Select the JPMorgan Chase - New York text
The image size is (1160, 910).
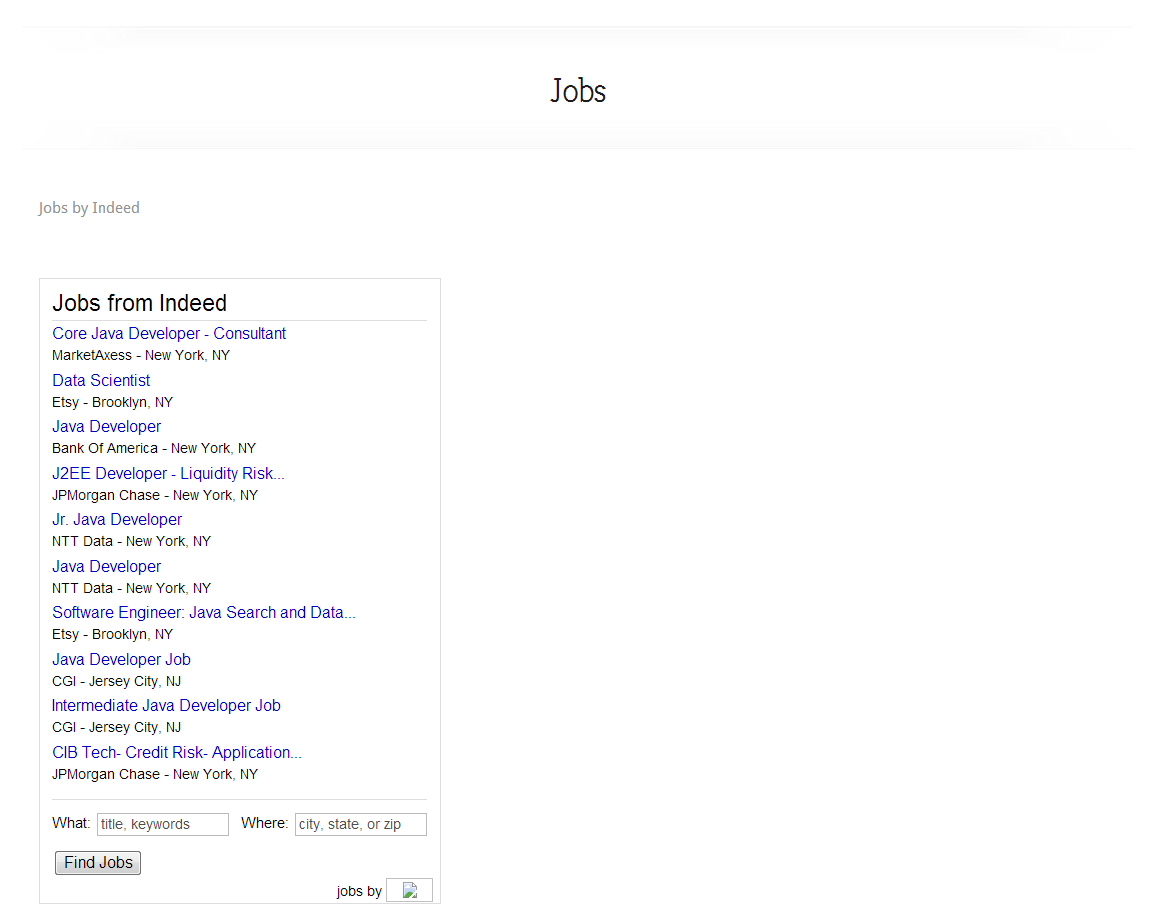[x=155, y=495]
